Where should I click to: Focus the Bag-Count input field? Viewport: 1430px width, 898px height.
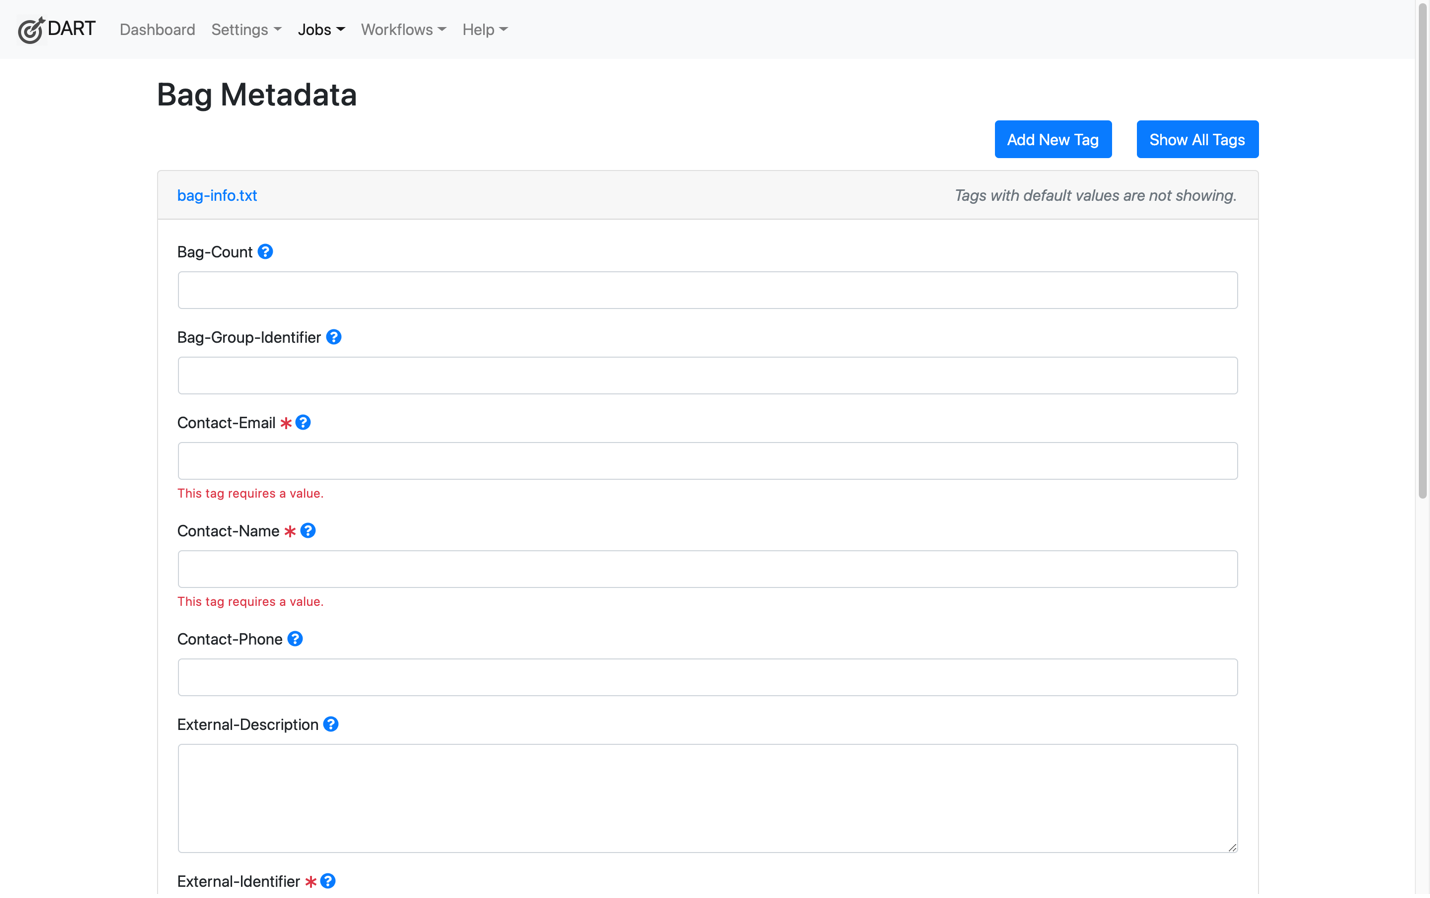pyautogui.click(x=708, y=290)
